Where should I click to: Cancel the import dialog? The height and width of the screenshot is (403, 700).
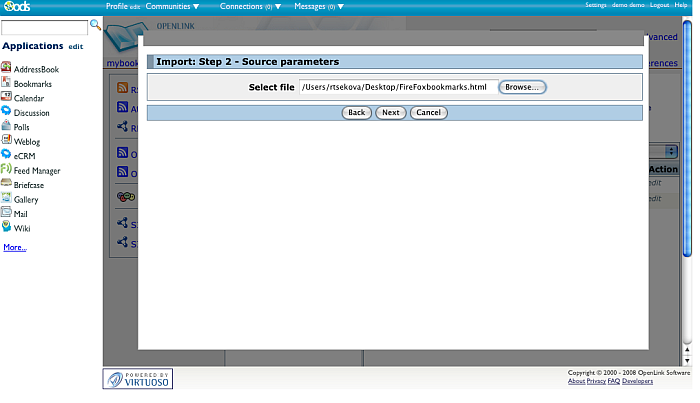(428, 113)
